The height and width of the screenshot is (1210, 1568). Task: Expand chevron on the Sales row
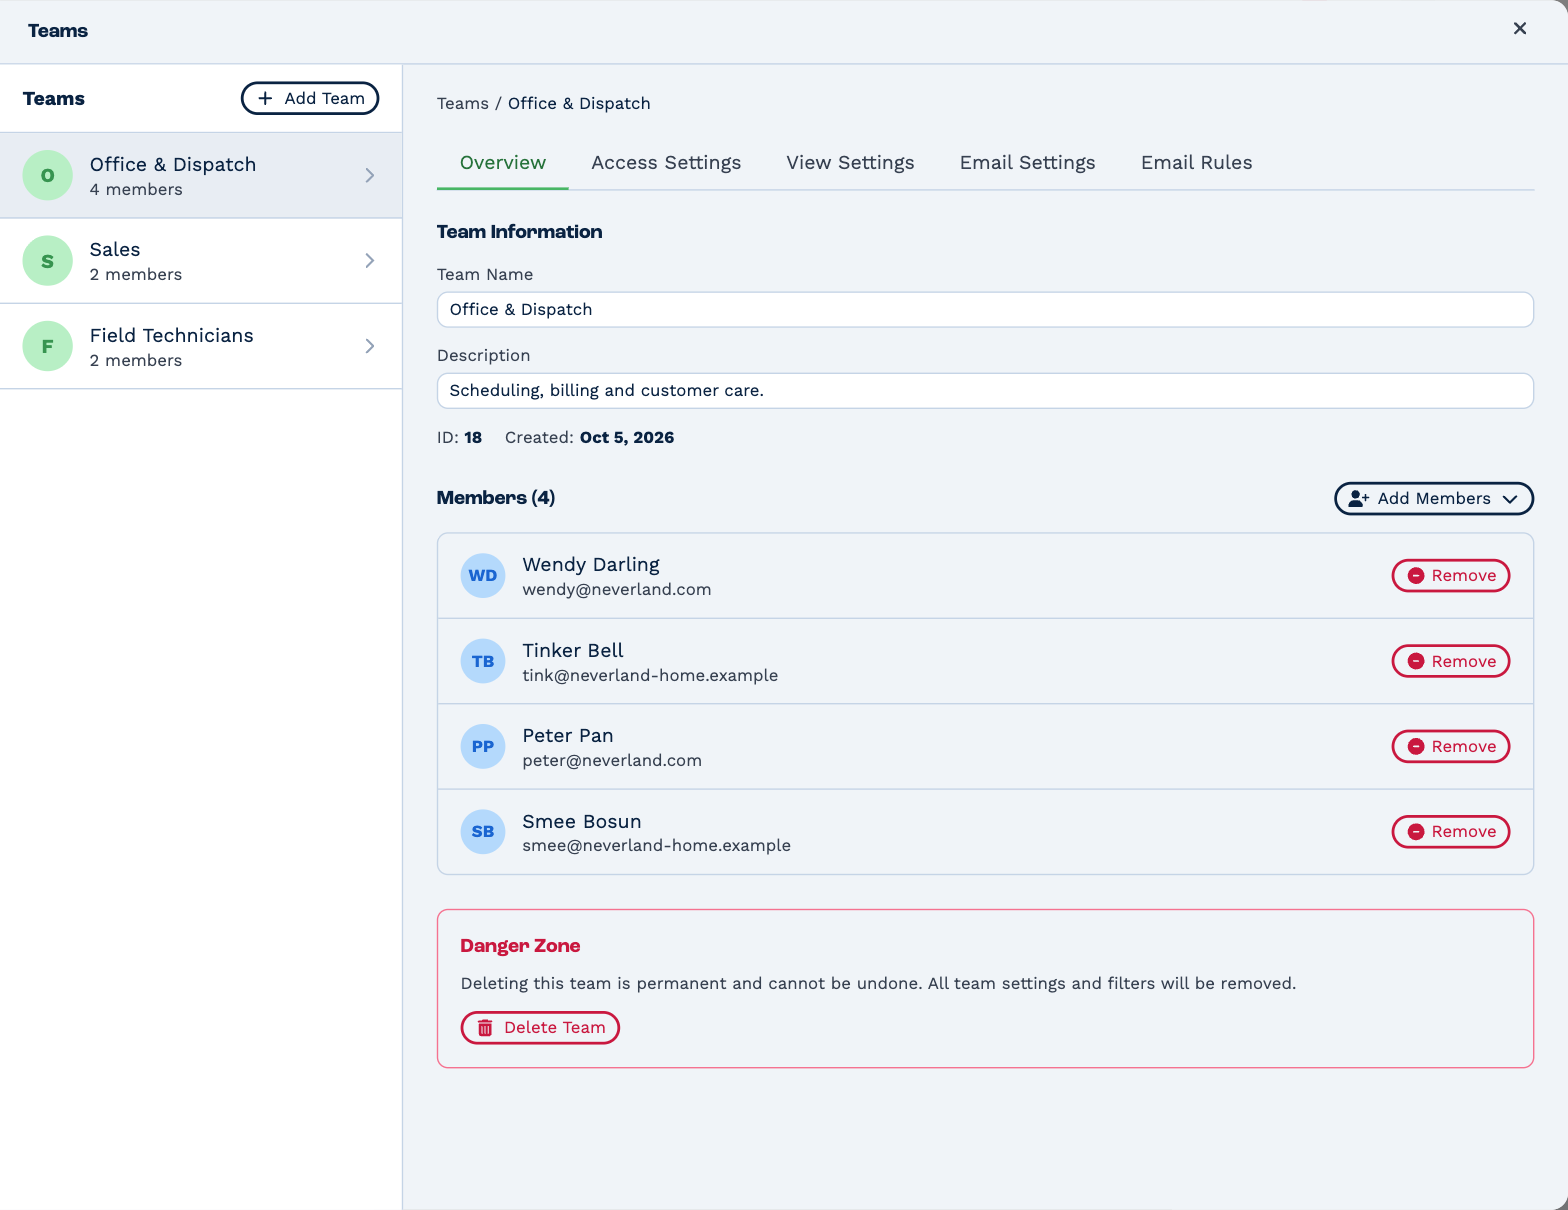tap(370, 261)
